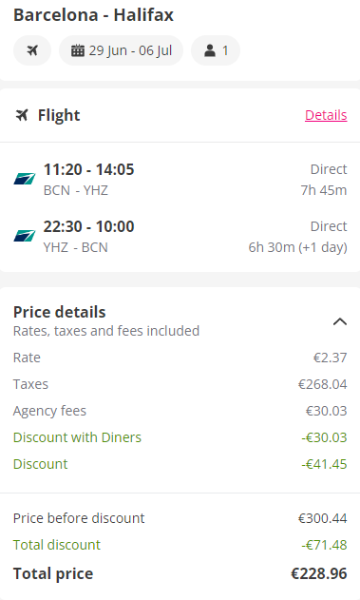Collapse Price details with the chevron
The height and width of the screenshot is (600, 360).
(x=340, y=321)
